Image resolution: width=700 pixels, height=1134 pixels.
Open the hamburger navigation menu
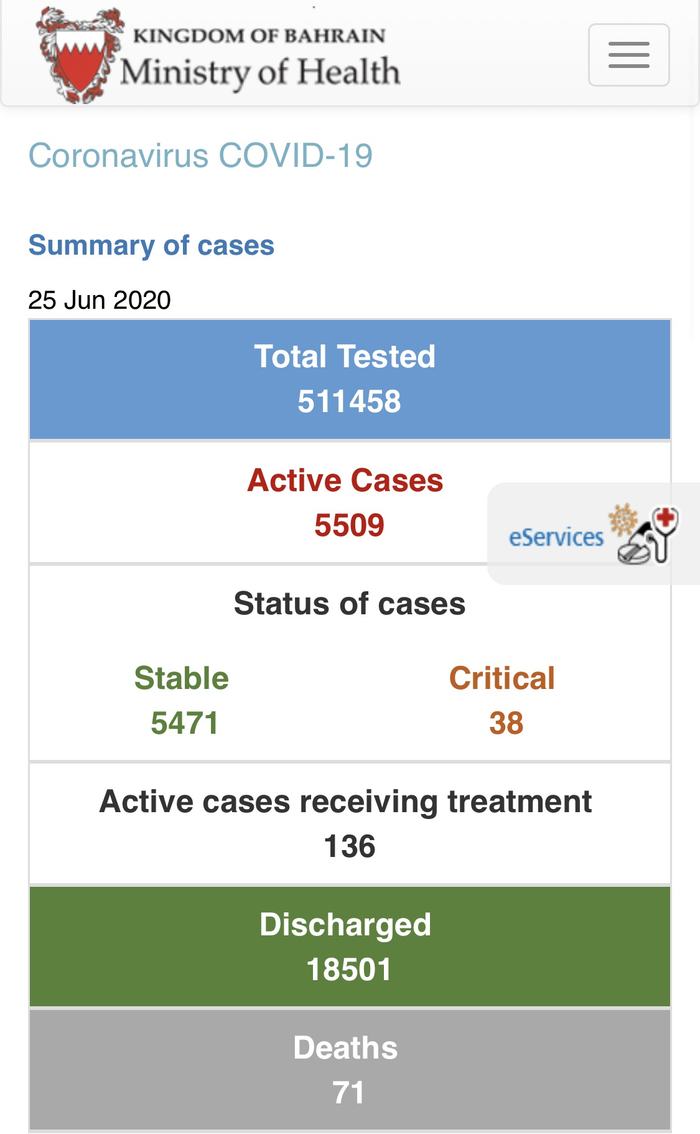click(628, 55)
